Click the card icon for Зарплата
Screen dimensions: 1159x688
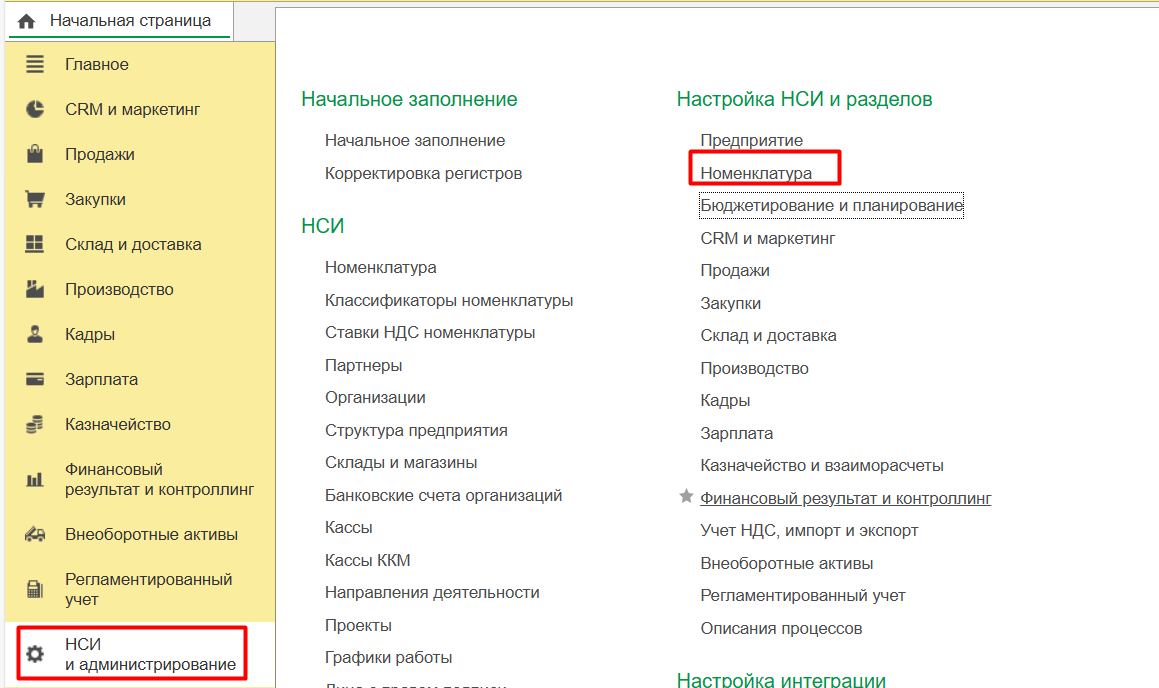pyautogui.click(x=35, y=380)
